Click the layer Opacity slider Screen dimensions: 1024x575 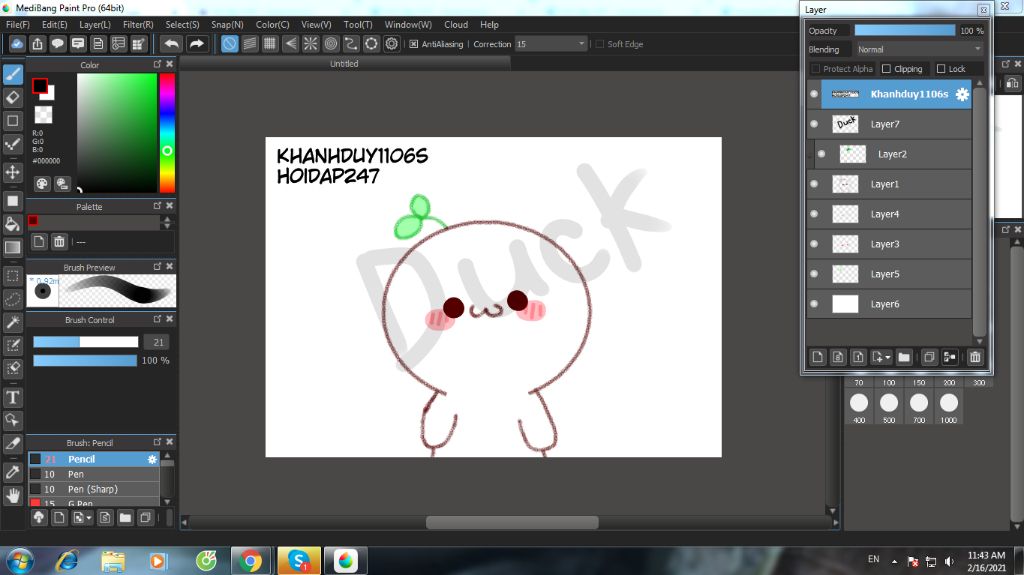pos(904,31)
